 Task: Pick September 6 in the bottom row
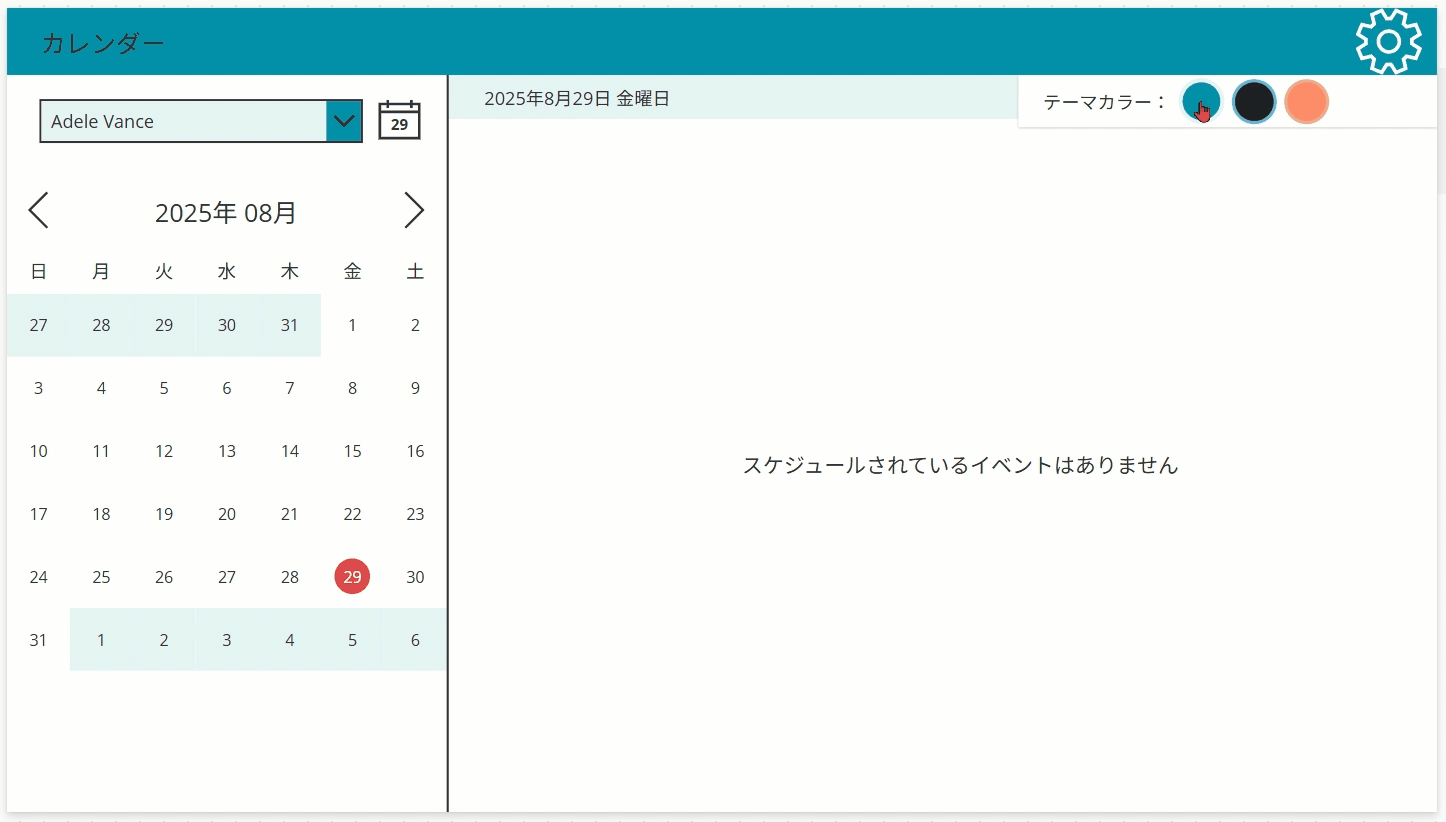click(415, 640)
